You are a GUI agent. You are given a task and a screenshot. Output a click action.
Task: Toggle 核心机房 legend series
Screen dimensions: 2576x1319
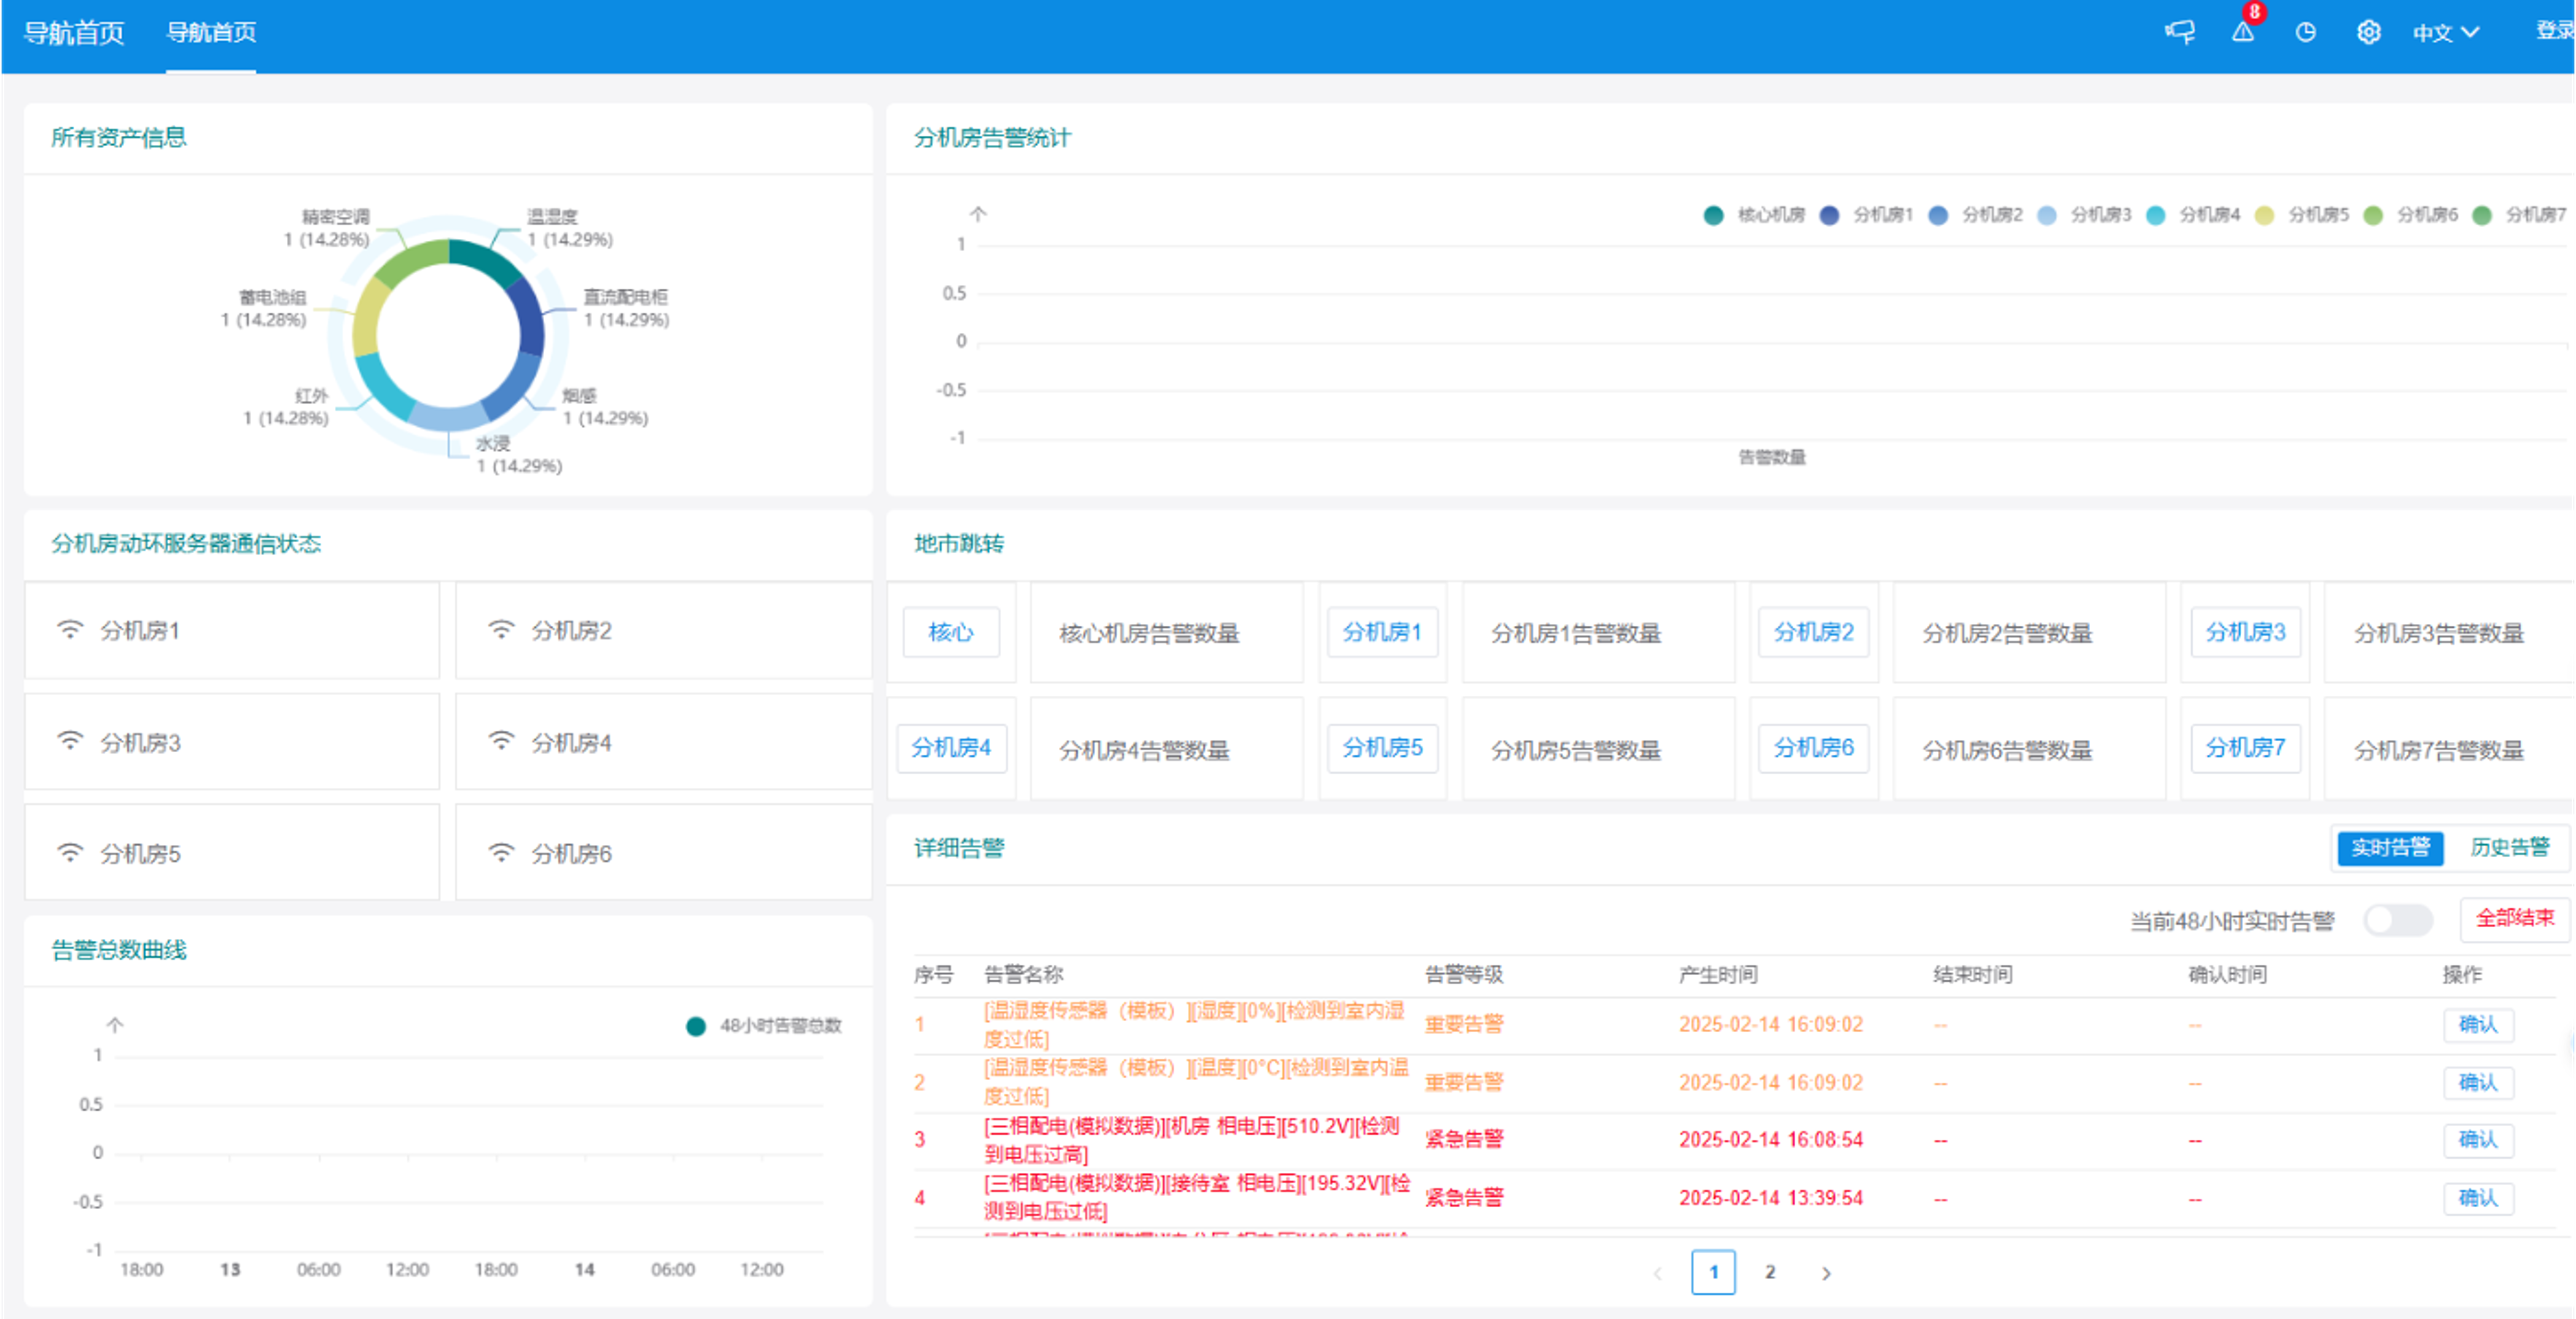click(x=1754, y=215)
